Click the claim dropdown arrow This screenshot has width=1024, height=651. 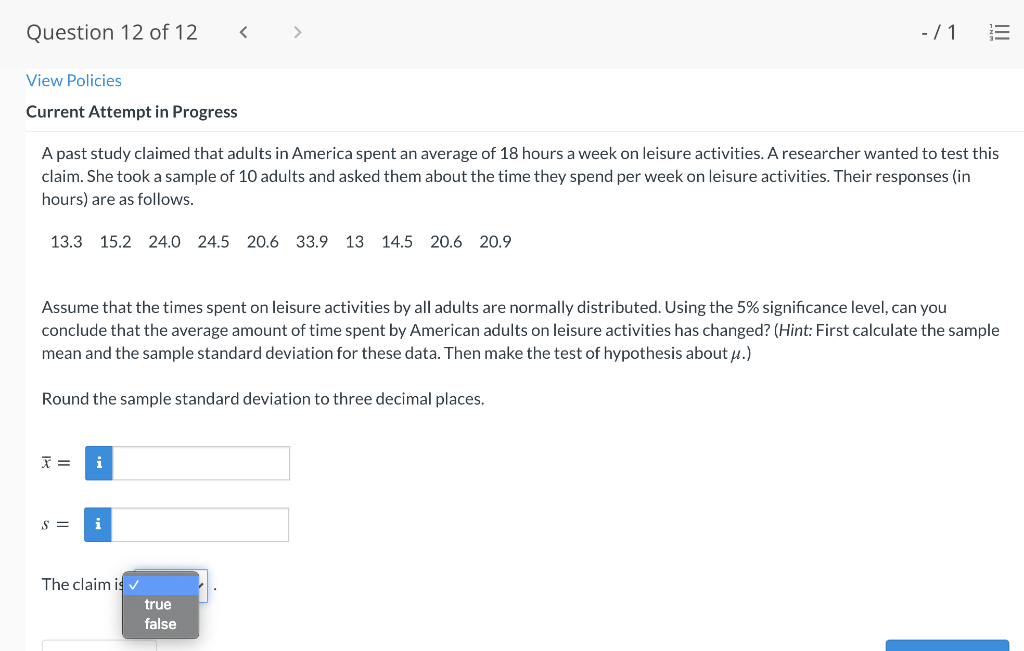[x=202, y=585]
